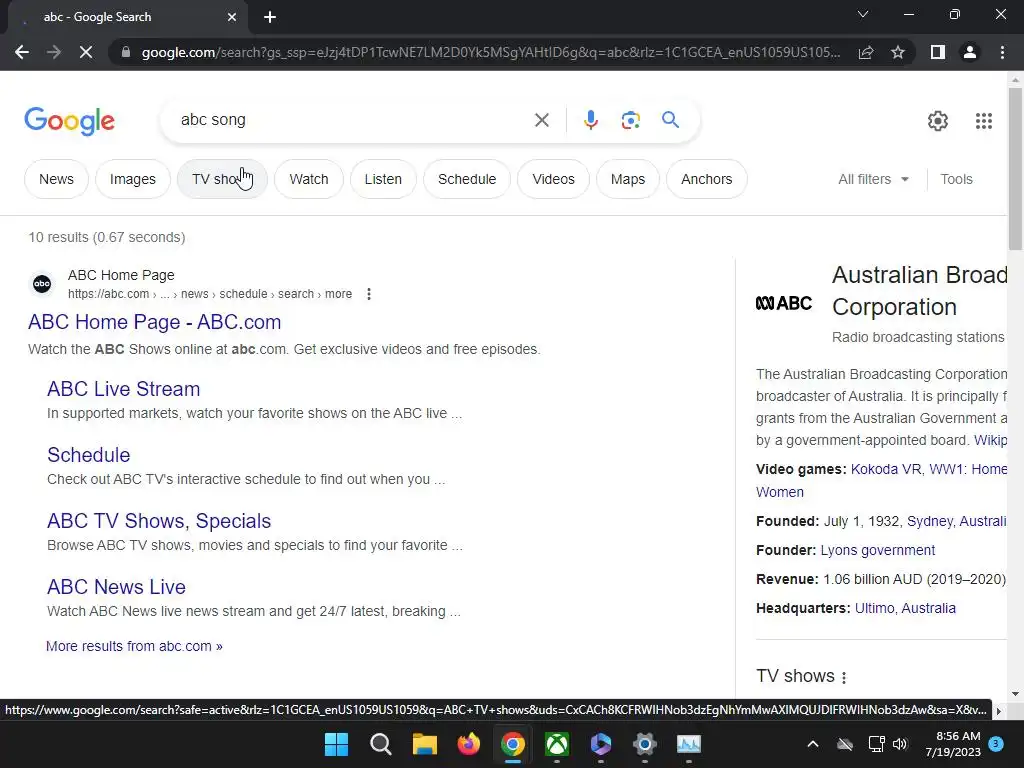This screenshot has width=1024, height=768.
Task: Submit the search with the magnifier icon
Action: click(x=670, y=120)
